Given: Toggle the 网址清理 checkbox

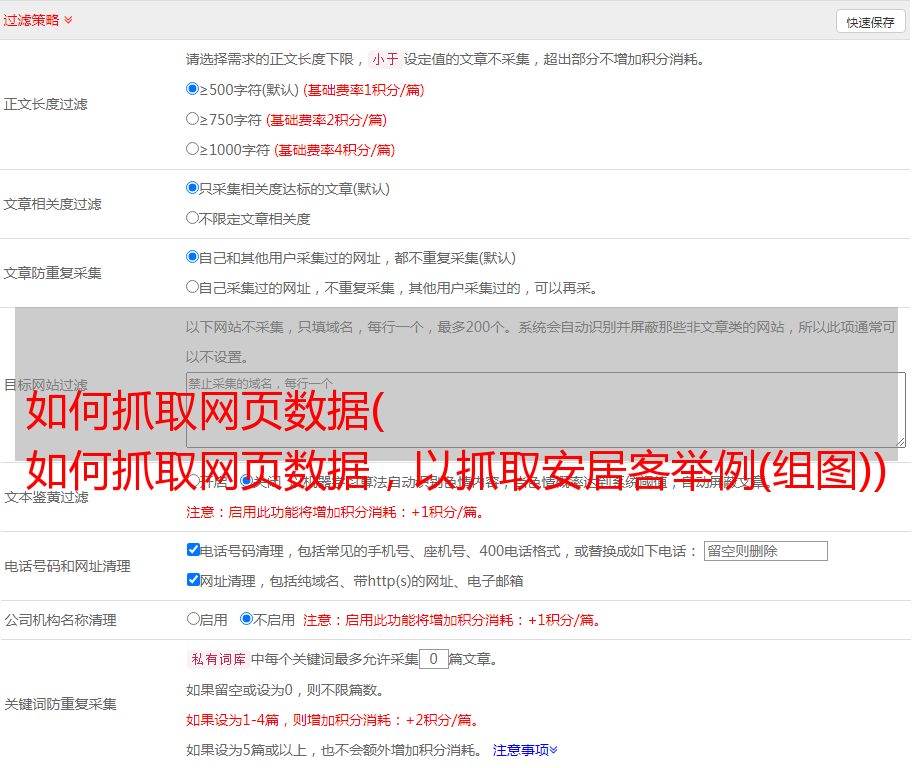Looking at the screenshot, I should coord(193,580).
